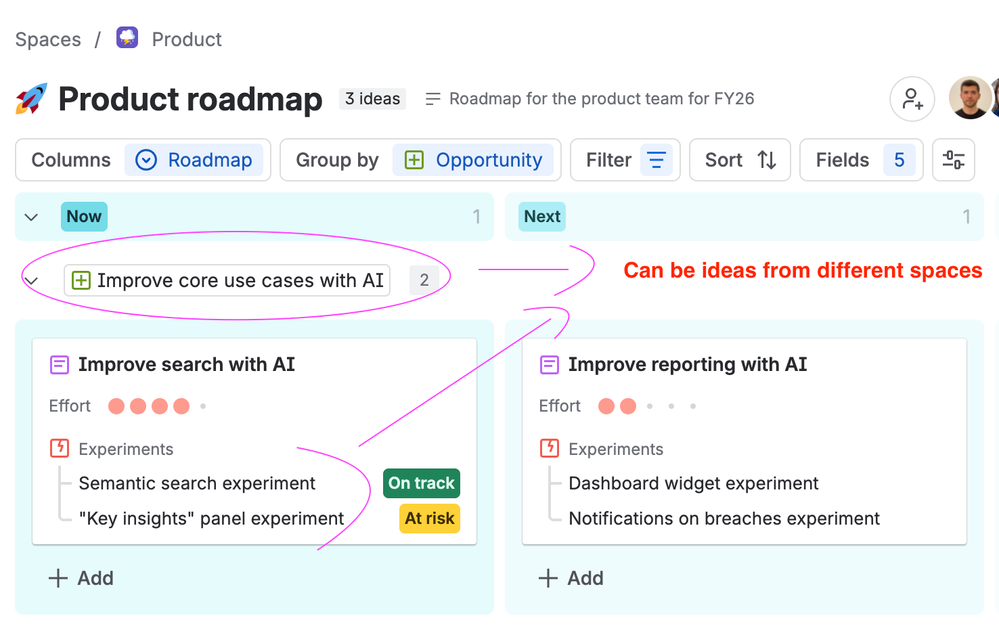Click the 3 ideas count badge
The image size is (999, 631).
(373, 99)
